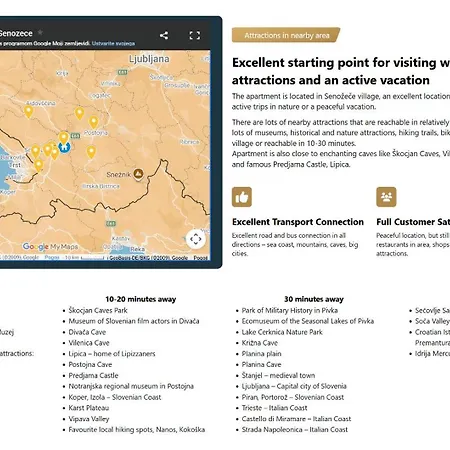This screenshot has width=450, height=450.
Task: Click the yellow pin near Trst
Action: point(39,165)
